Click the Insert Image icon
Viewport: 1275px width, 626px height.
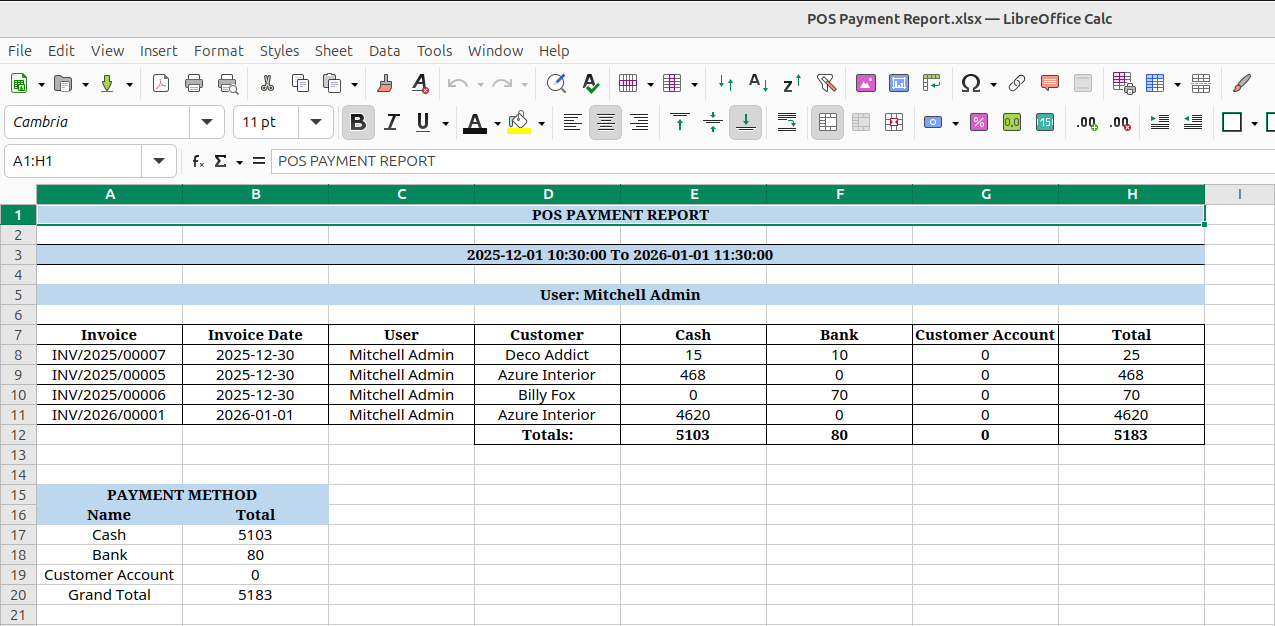click(865, 84)
